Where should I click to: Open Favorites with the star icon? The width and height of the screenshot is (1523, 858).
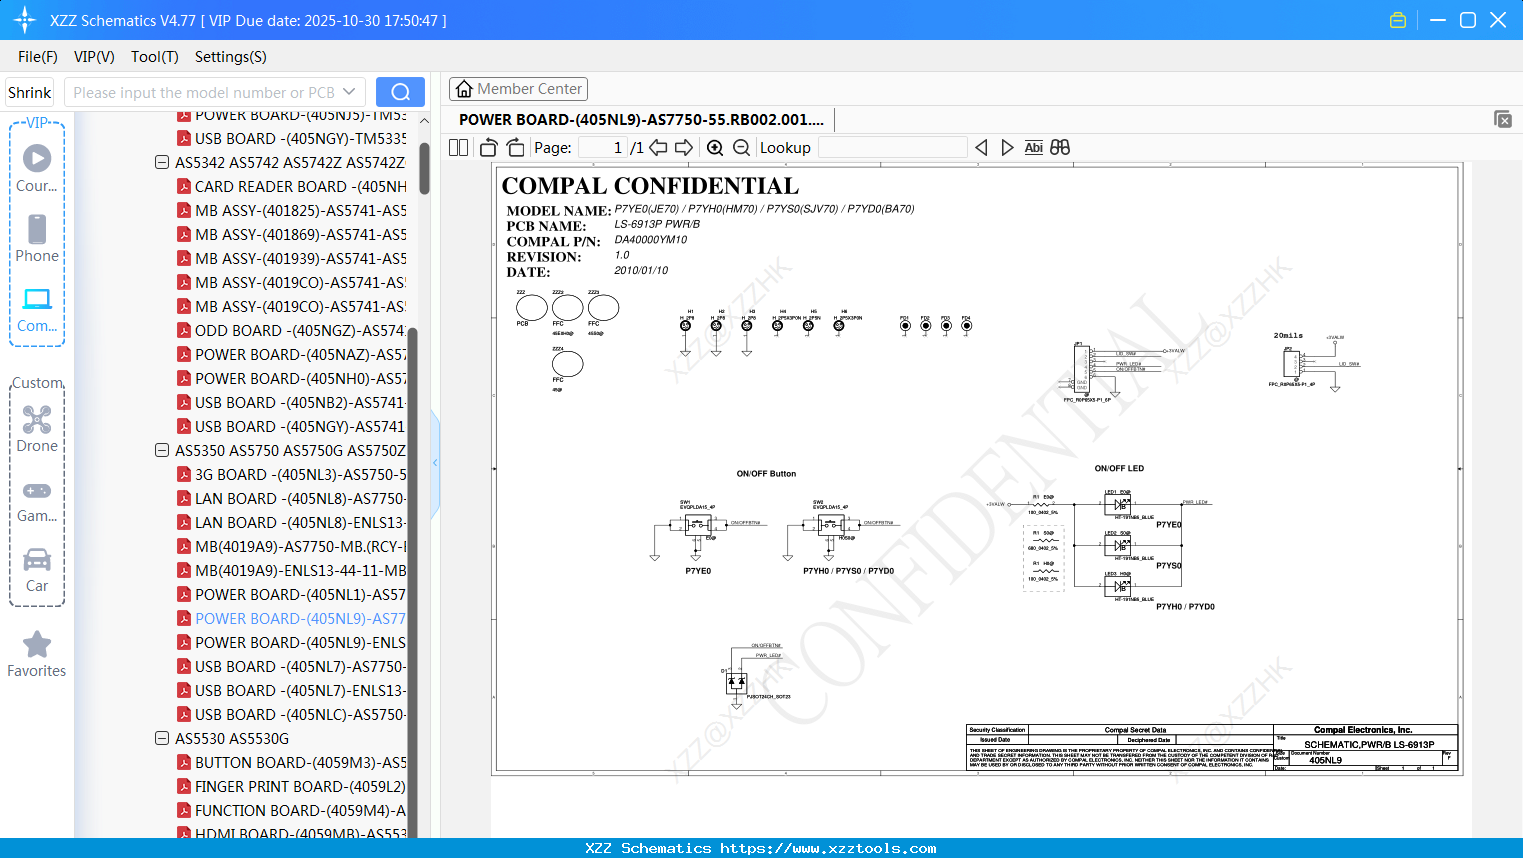point(37,655)
